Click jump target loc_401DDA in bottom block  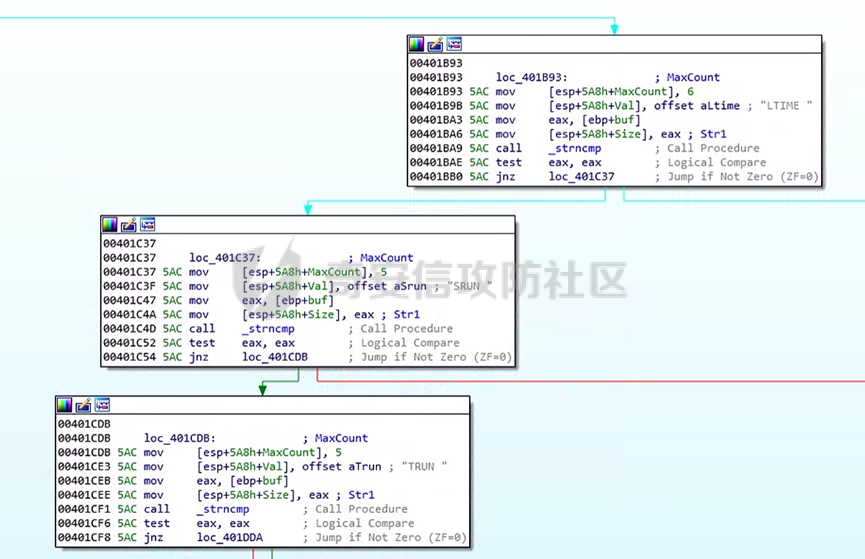click(229, 538)
